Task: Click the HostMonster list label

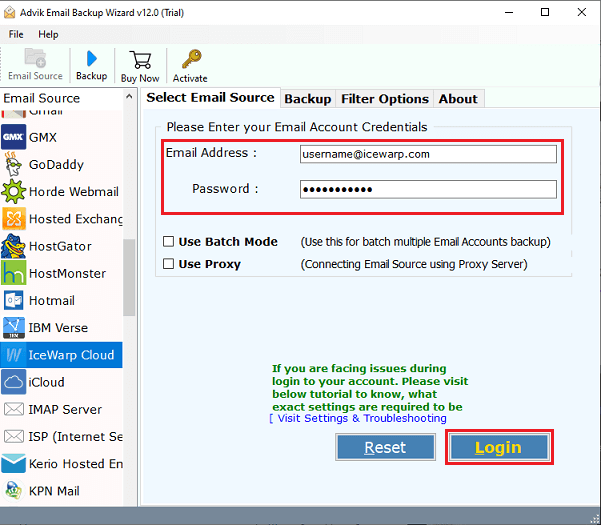Action: [67, 273]
